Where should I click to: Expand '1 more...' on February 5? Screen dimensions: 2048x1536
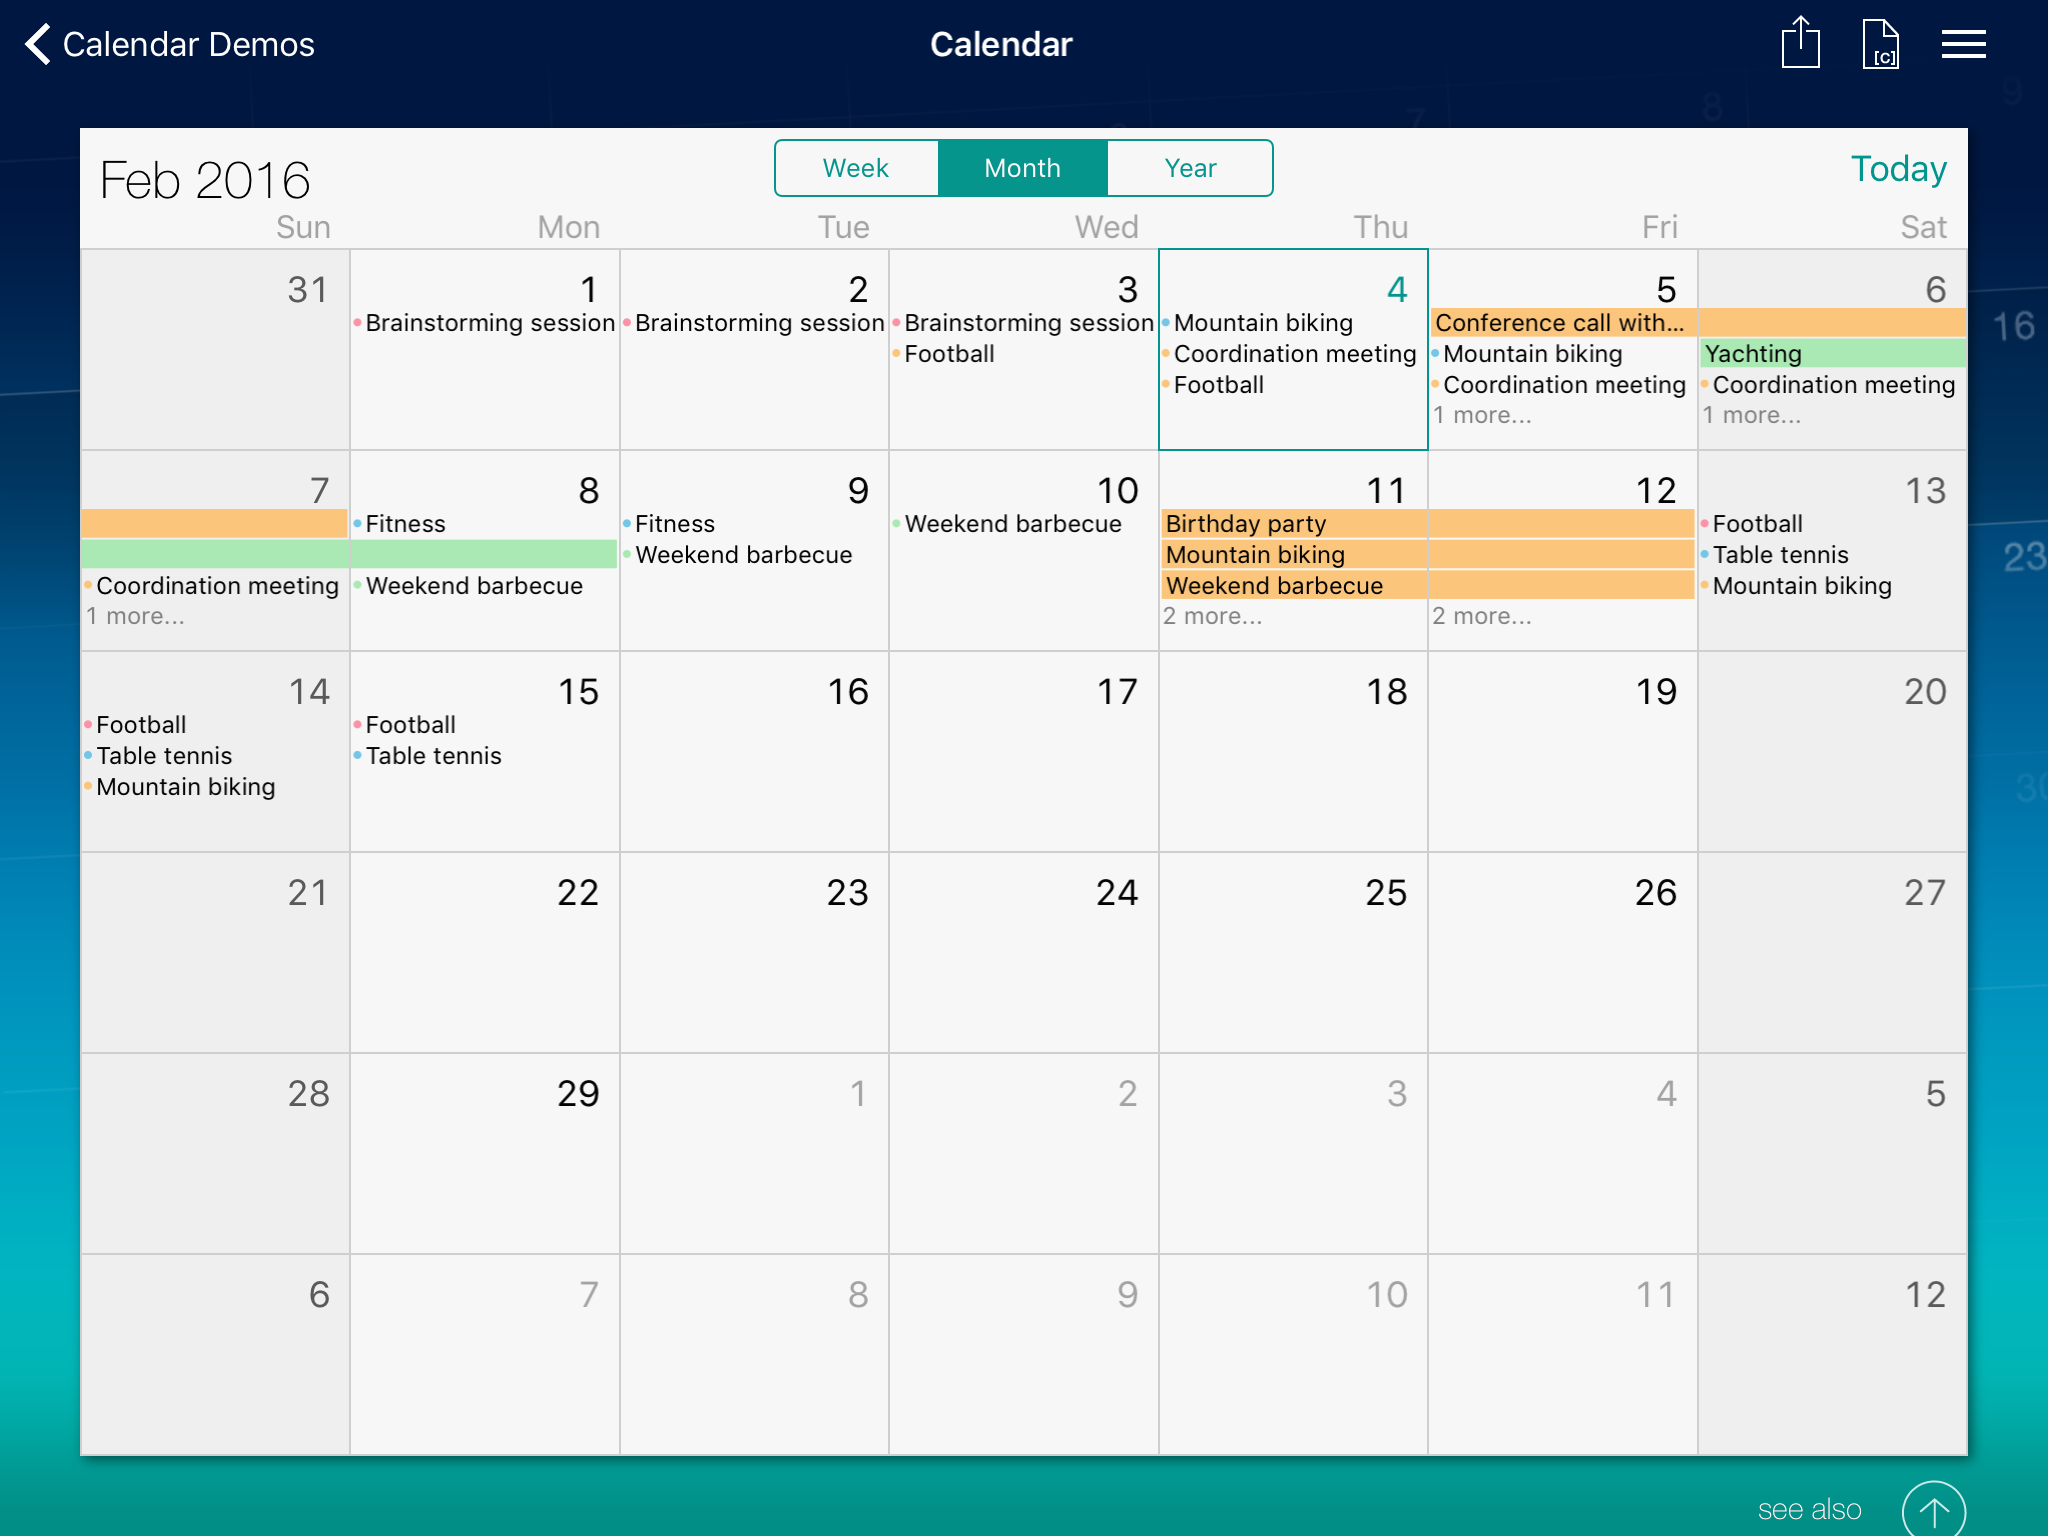(x=1481, y=415)
